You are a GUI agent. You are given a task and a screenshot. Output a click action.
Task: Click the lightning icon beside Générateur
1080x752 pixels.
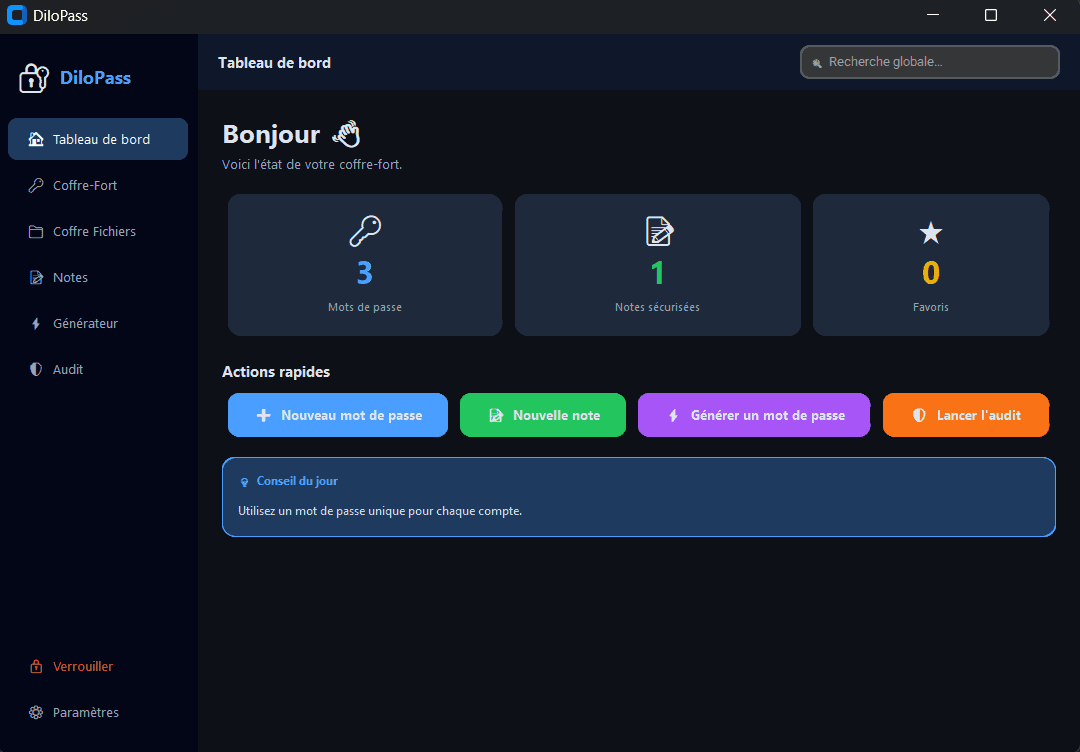(x=36, y=324)
